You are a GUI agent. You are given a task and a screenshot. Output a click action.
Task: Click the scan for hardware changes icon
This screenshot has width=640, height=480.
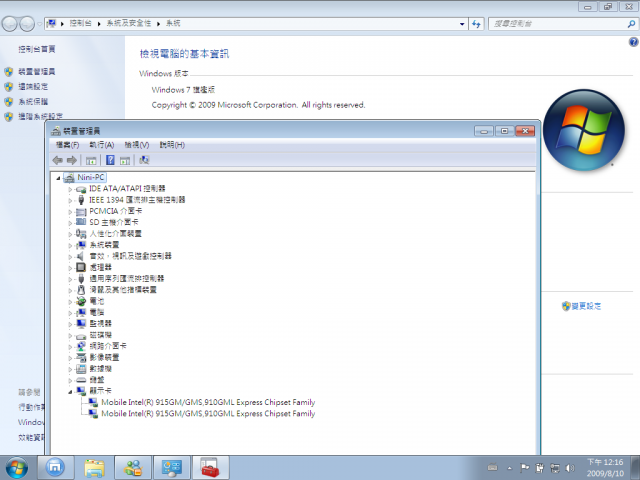pyautogui.click(x=144, y=160)
